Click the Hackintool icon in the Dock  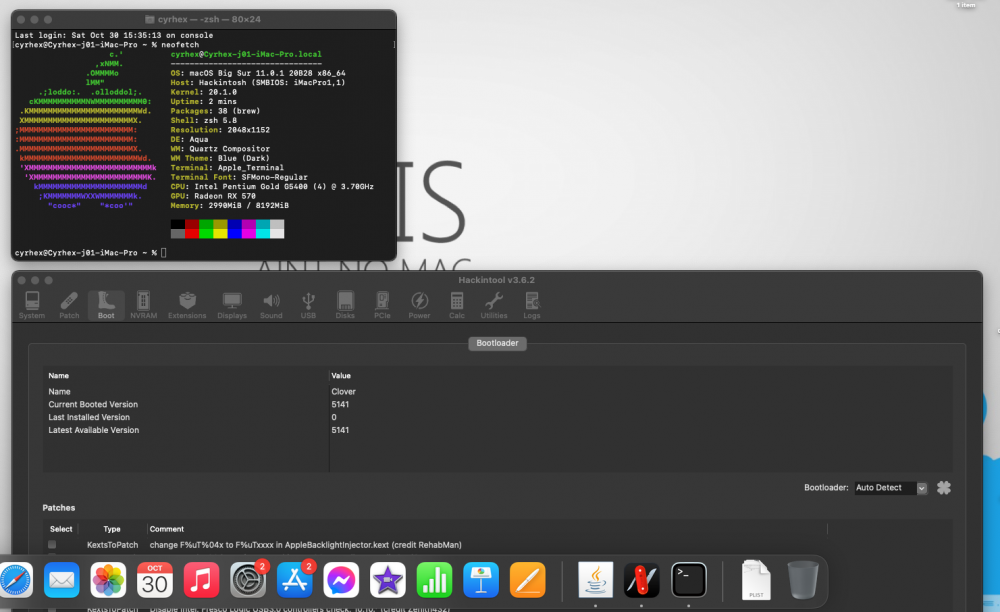click(642, 580)
